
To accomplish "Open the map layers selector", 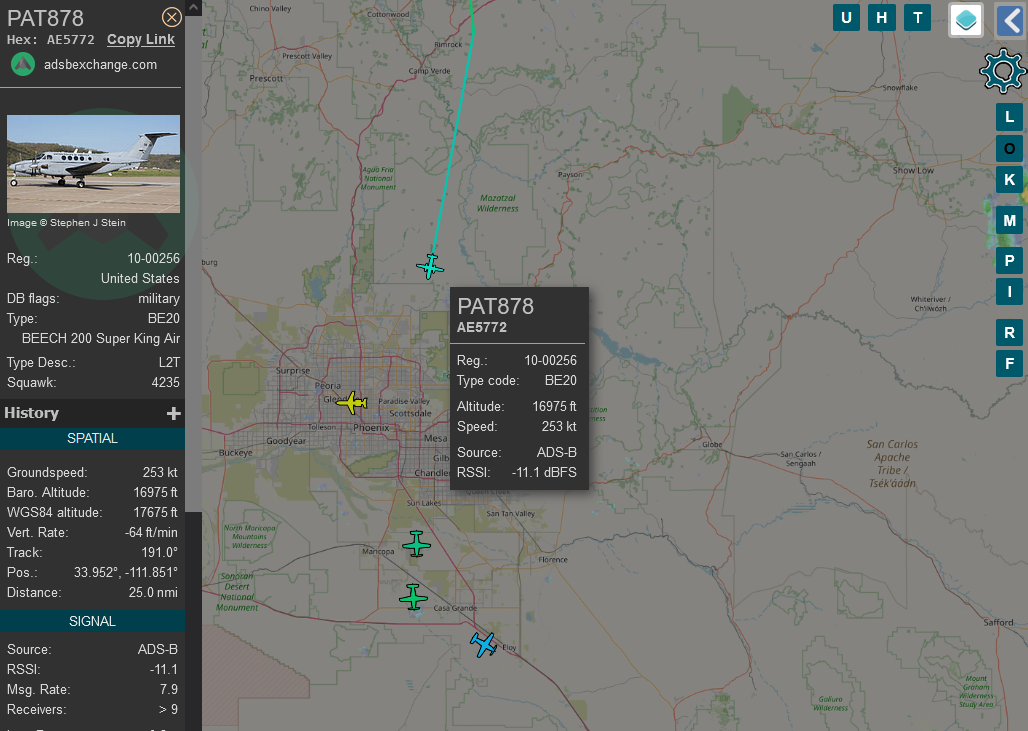I will (966, 20).
